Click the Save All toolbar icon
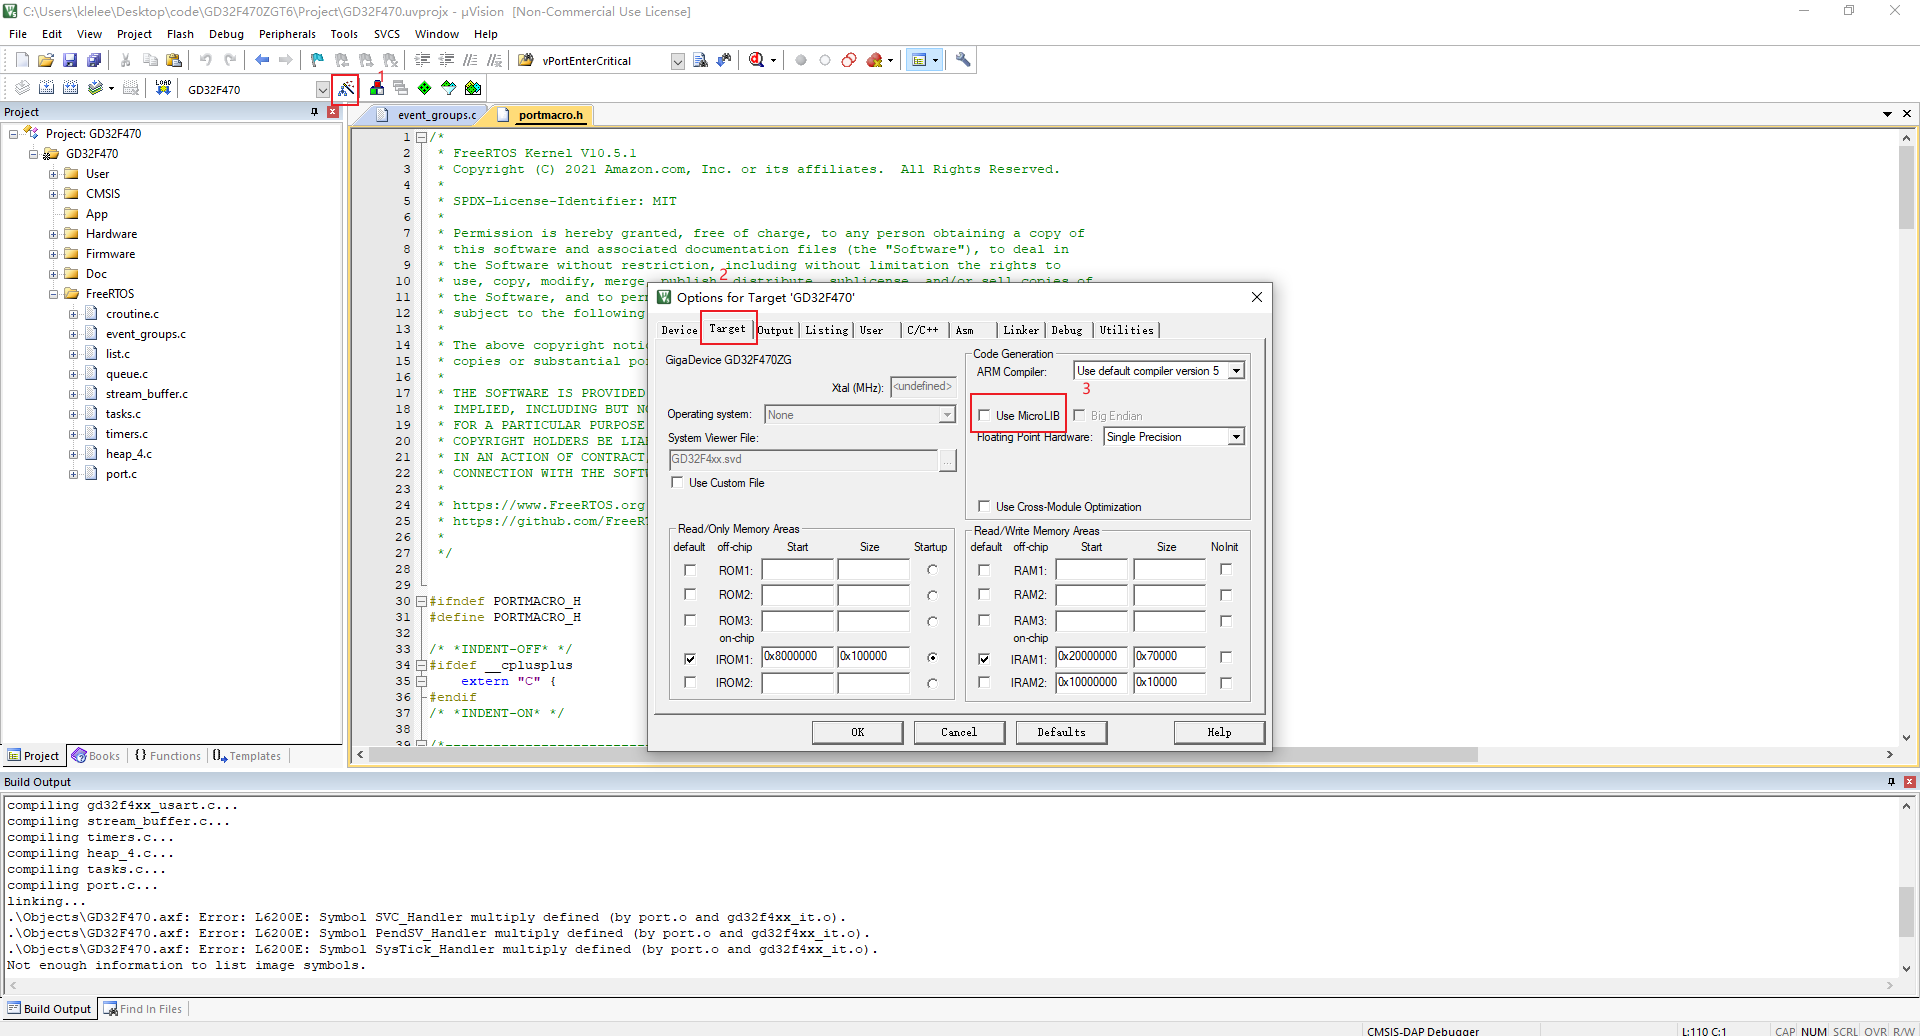Viewport: 1920px width, 1036px height. pos(94,60)
